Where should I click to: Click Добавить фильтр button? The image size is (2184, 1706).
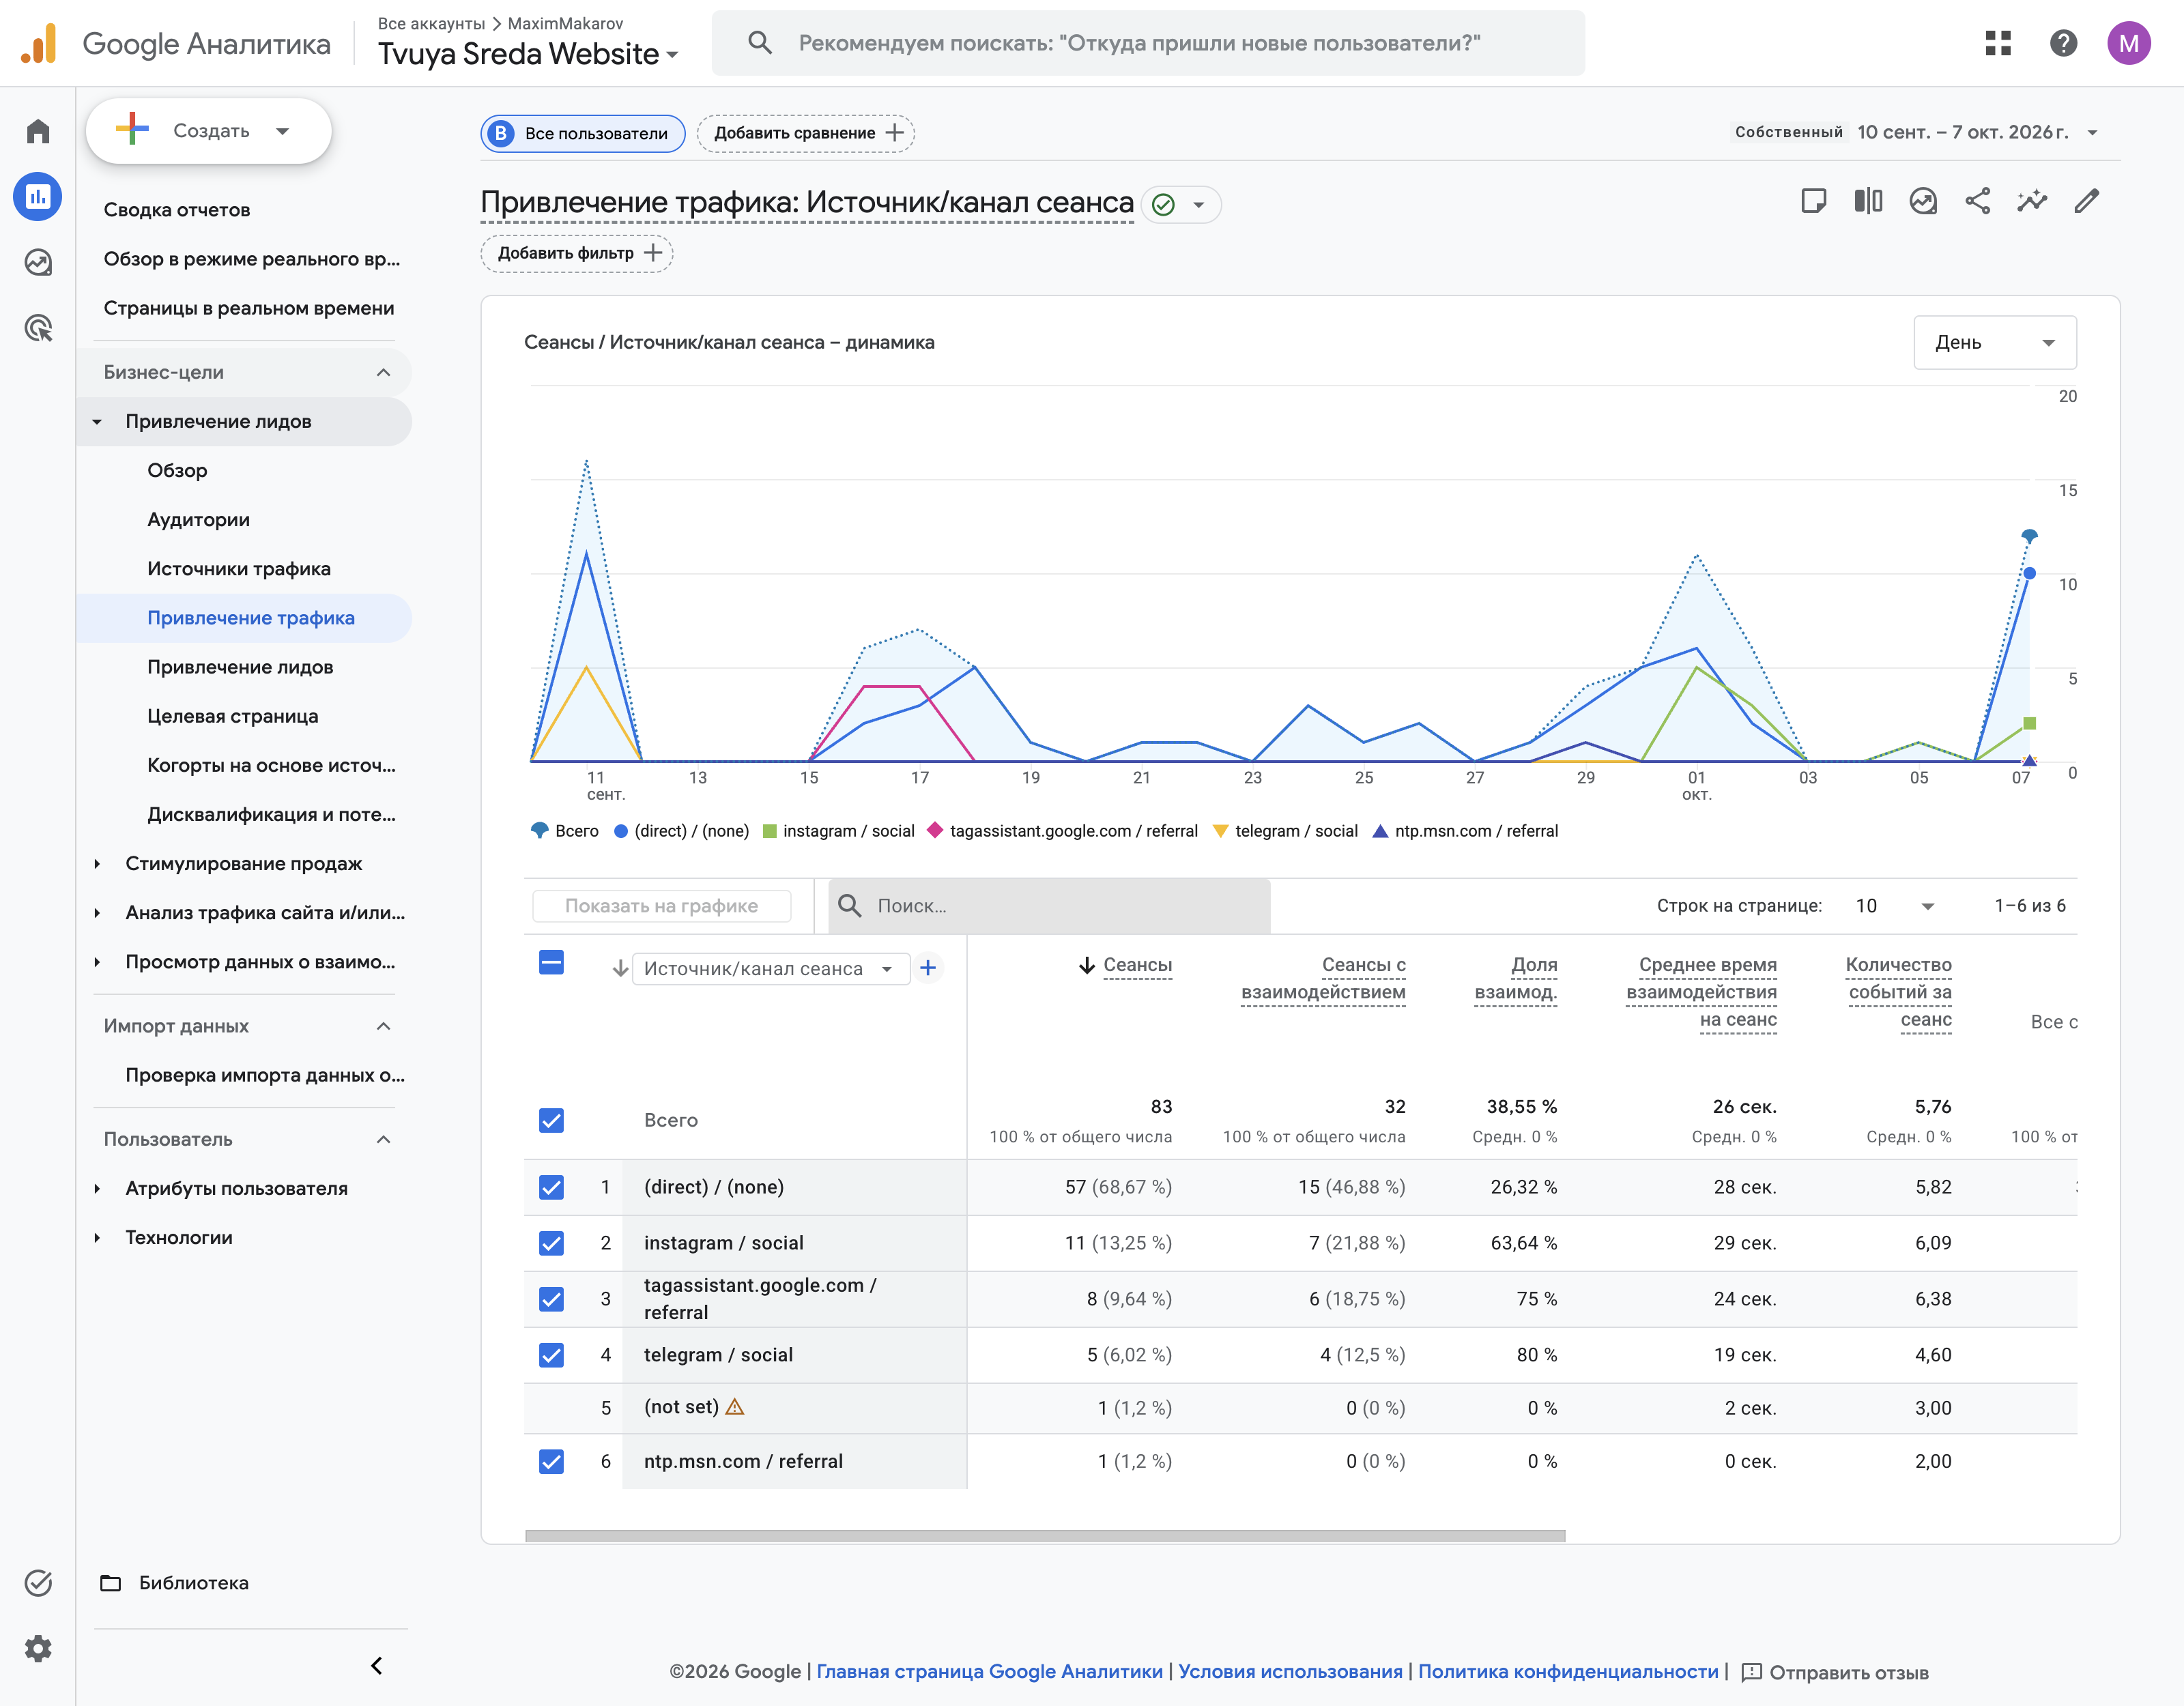577,253
